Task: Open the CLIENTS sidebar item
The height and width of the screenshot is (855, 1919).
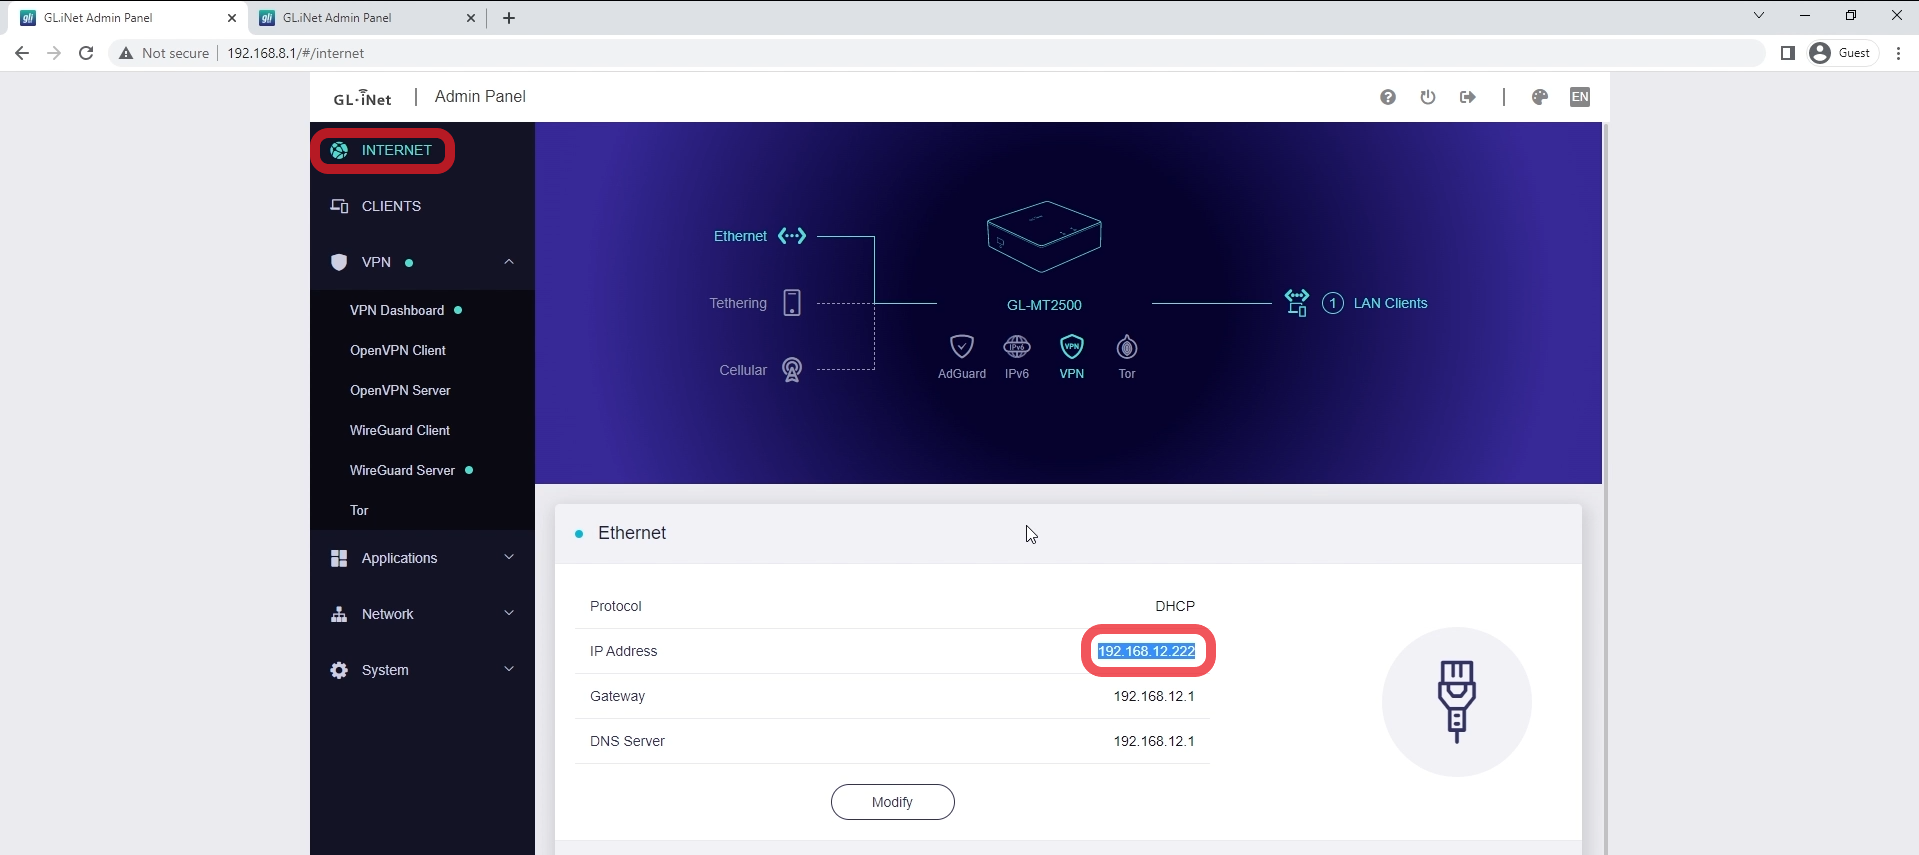Action: [x=422, y=206]
